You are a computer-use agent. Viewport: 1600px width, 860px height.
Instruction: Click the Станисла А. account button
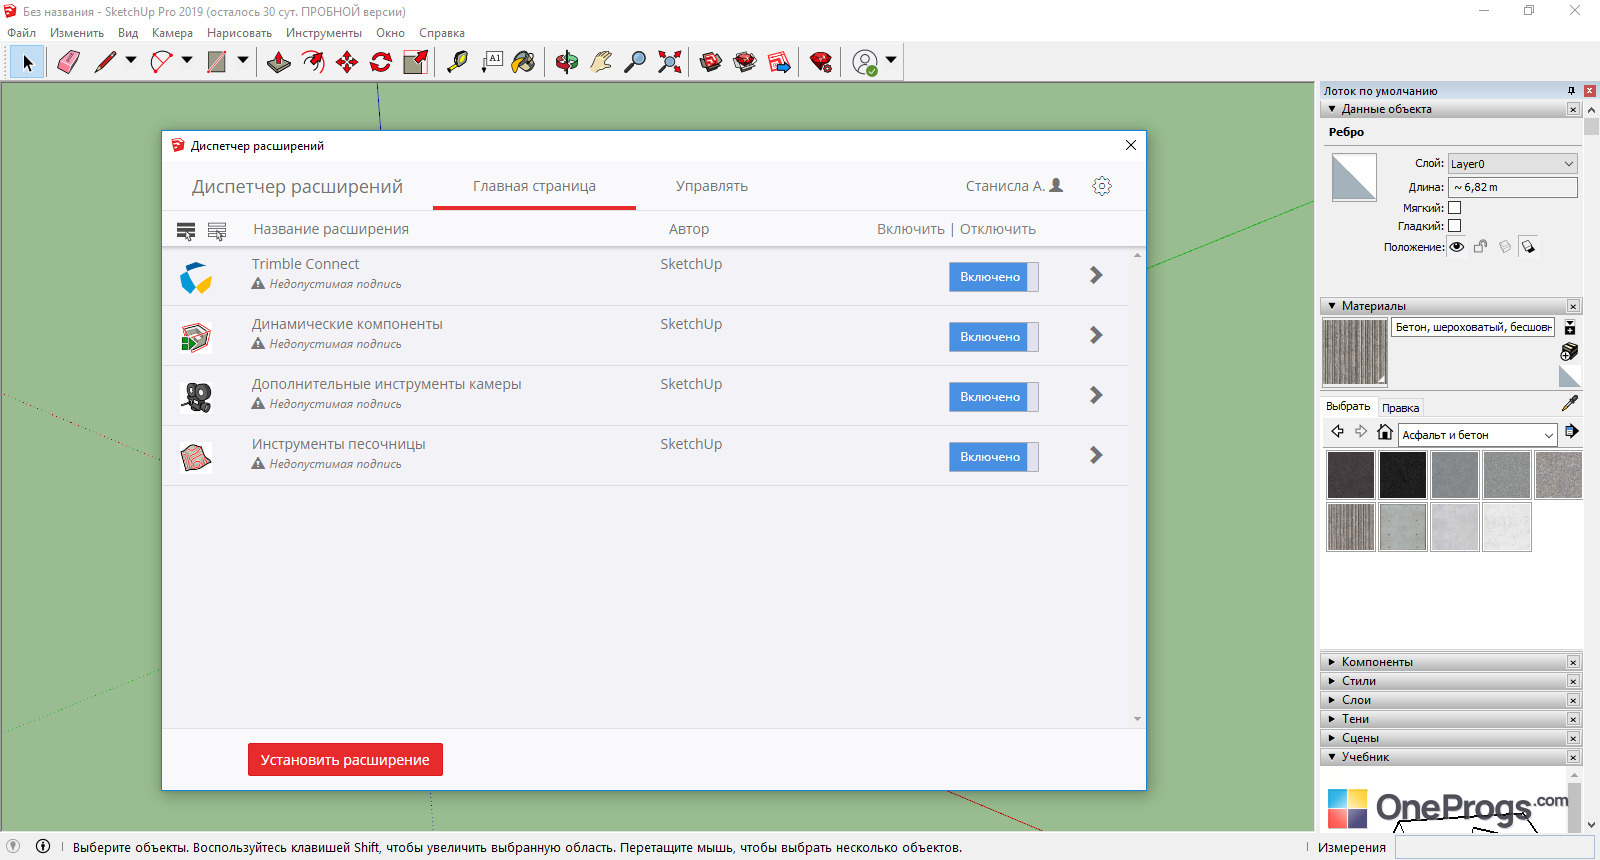1015,186
